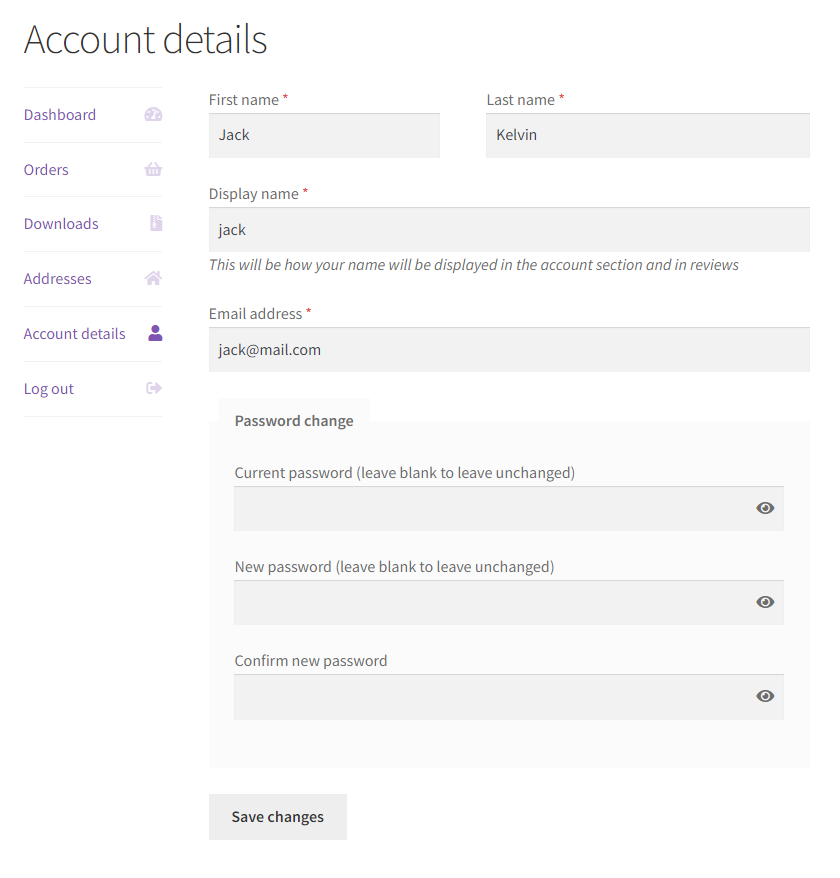Toggle visibility of the confirm new password field

coord(765,696)
